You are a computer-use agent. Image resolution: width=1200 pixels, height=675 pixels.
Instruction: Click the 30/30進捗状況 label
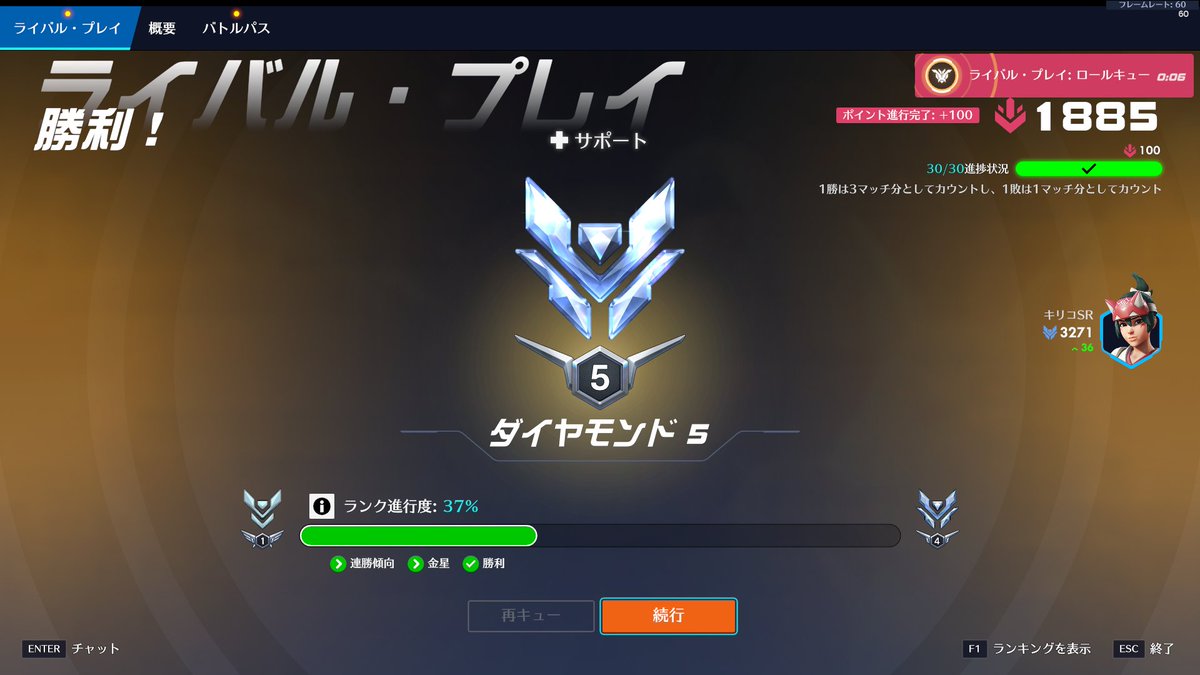tap(966, 168)
